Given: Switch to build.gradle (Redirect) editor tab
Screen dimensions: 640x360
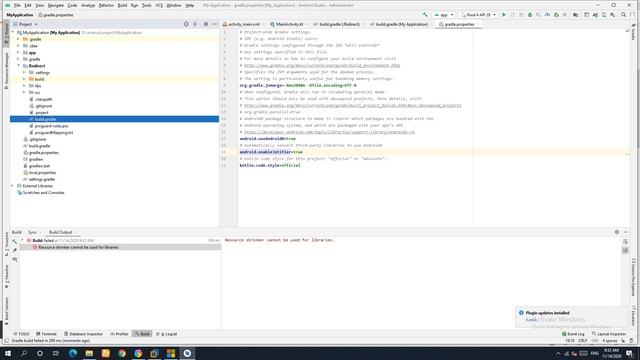Looking at the screenshot, I should (x=339, y=24).
